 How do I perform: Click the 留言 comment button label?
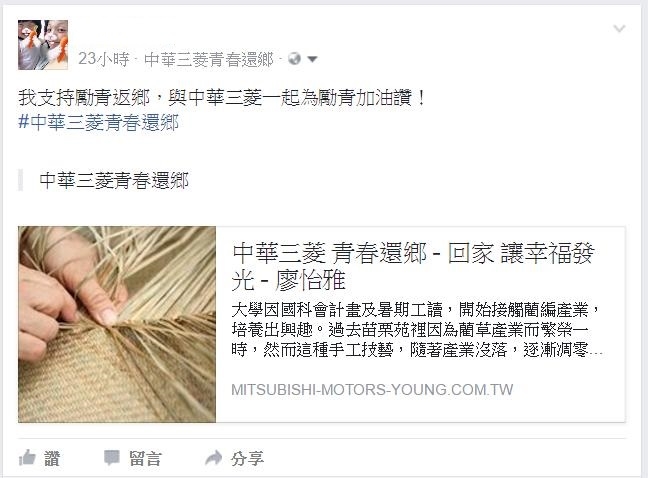pos(145,459)
